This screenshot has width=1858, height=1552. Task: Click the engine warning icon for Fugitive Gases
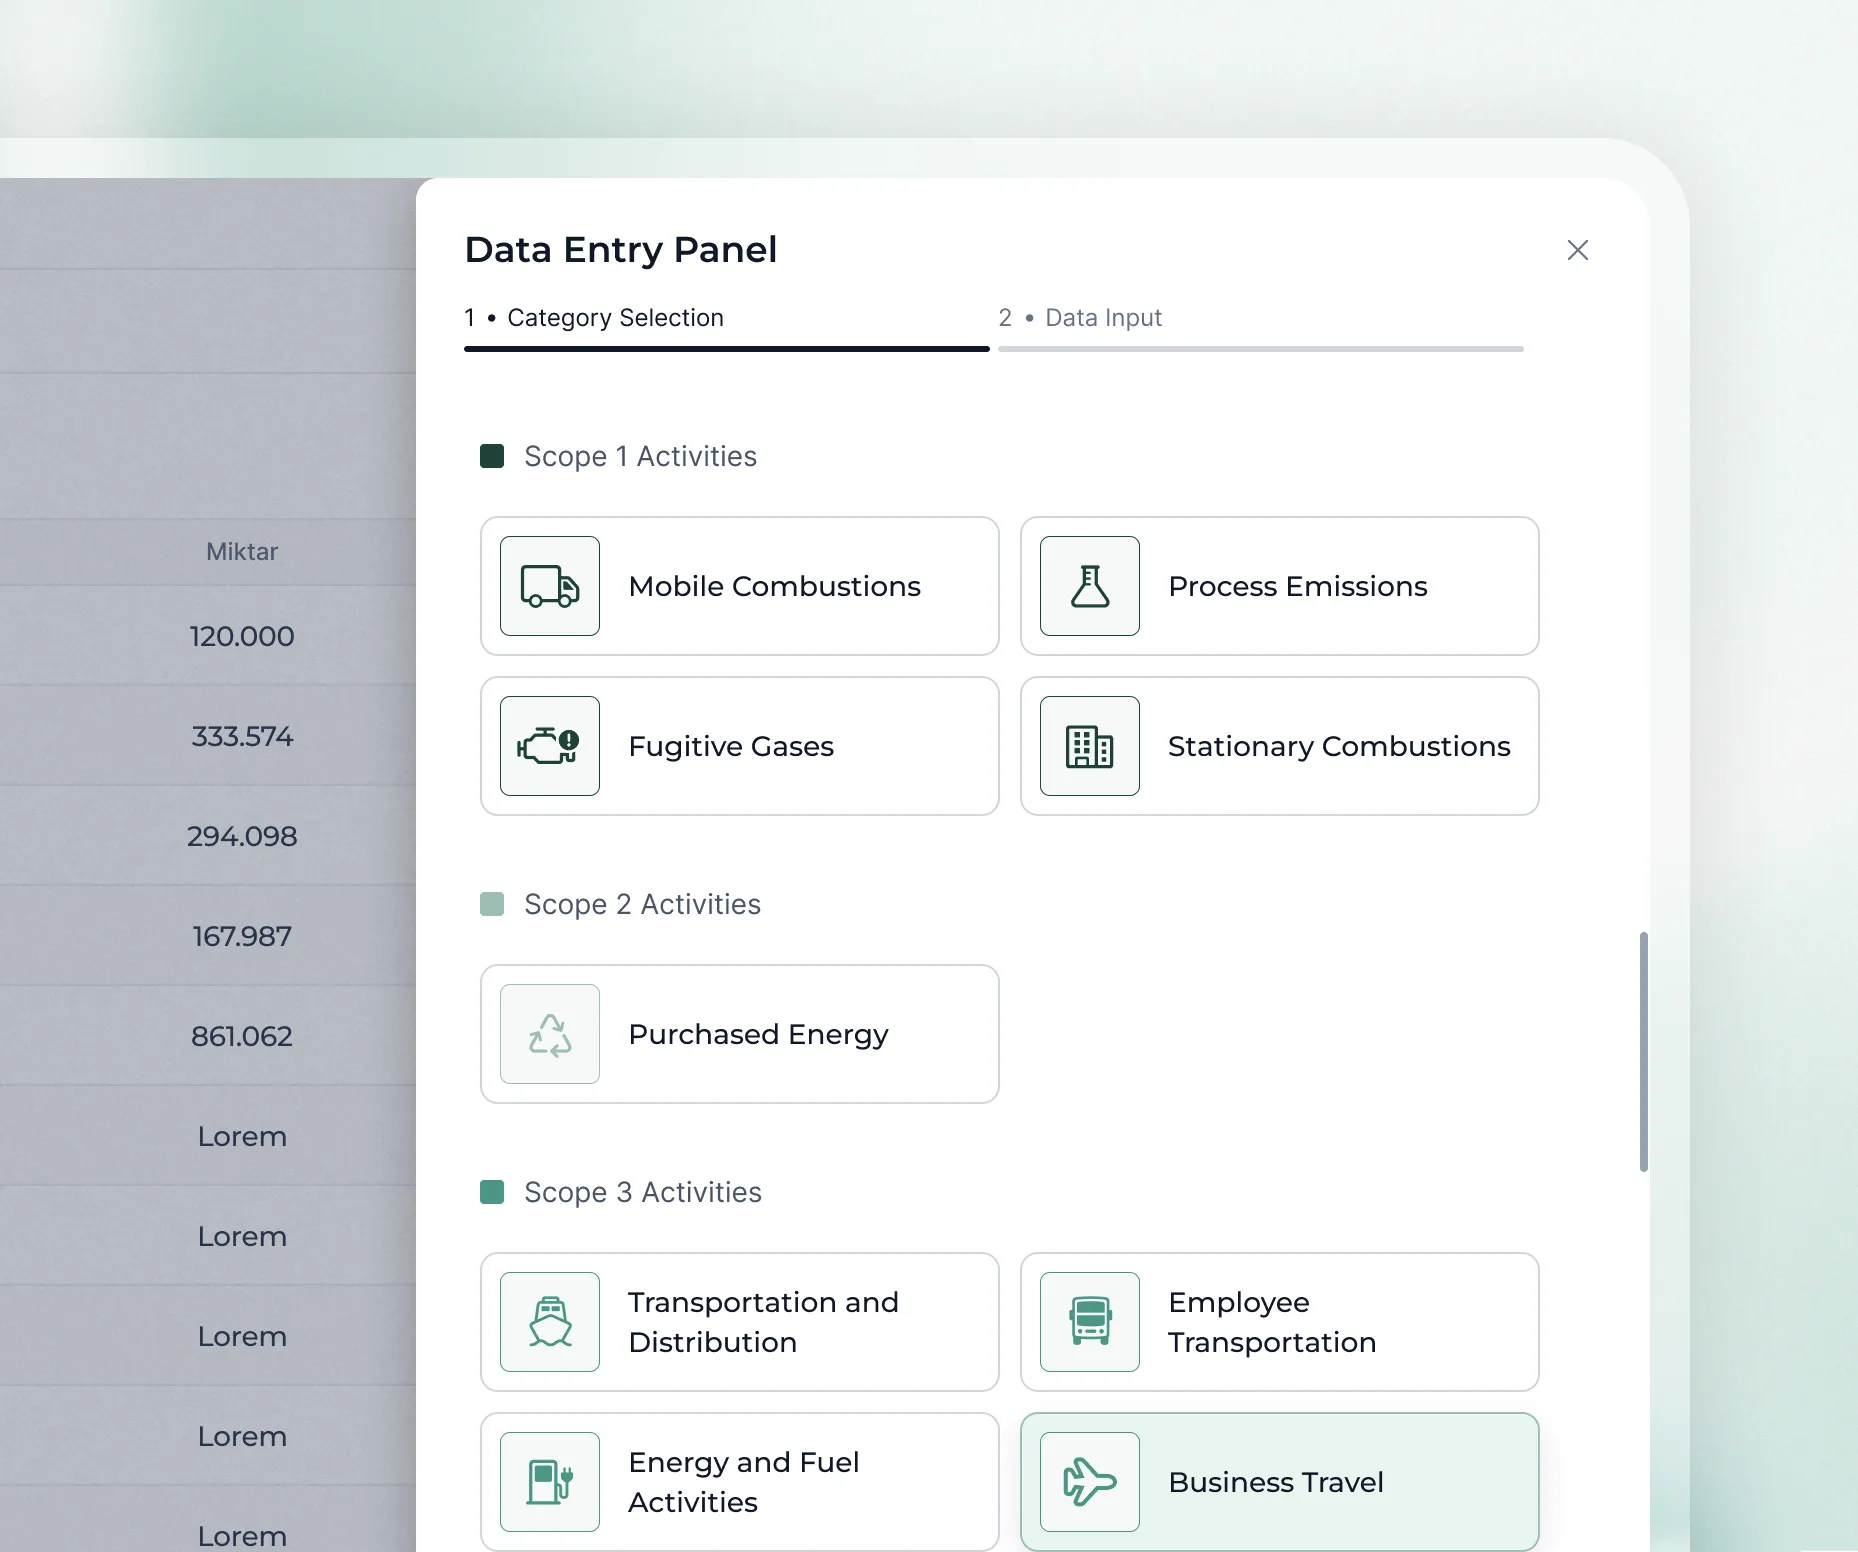[550, 746]
